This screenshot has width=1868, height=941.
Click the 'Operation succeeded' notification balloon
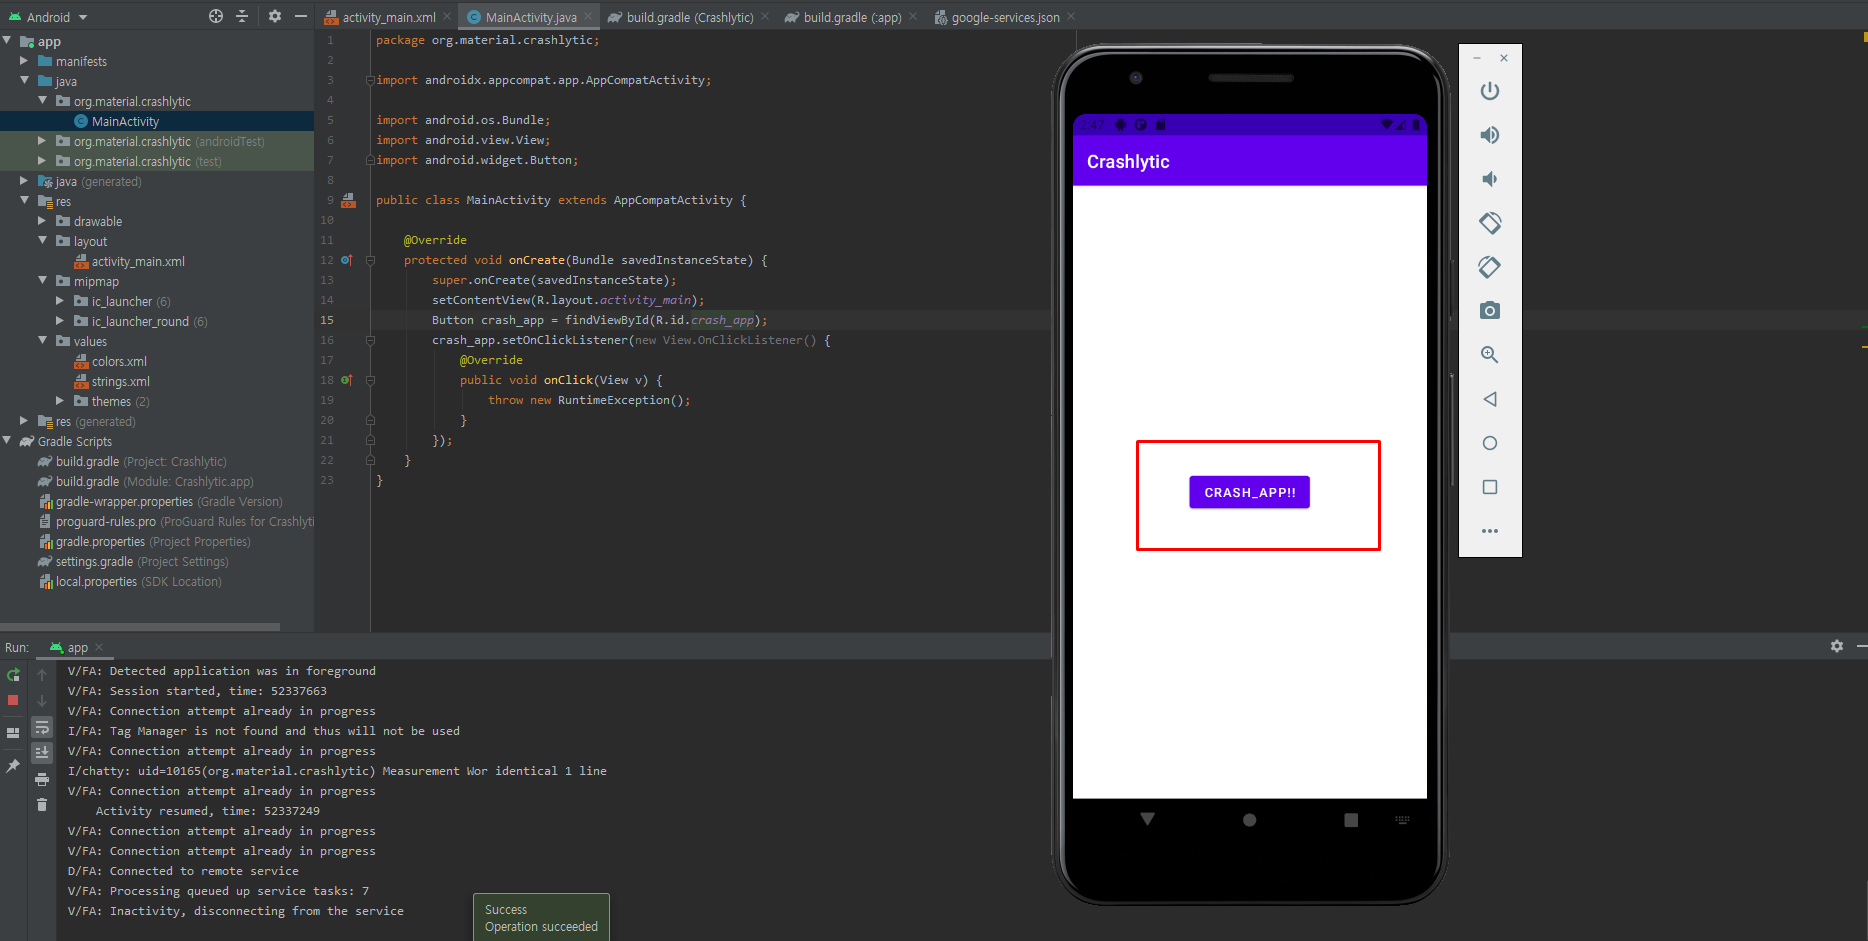tap(541, 918)
